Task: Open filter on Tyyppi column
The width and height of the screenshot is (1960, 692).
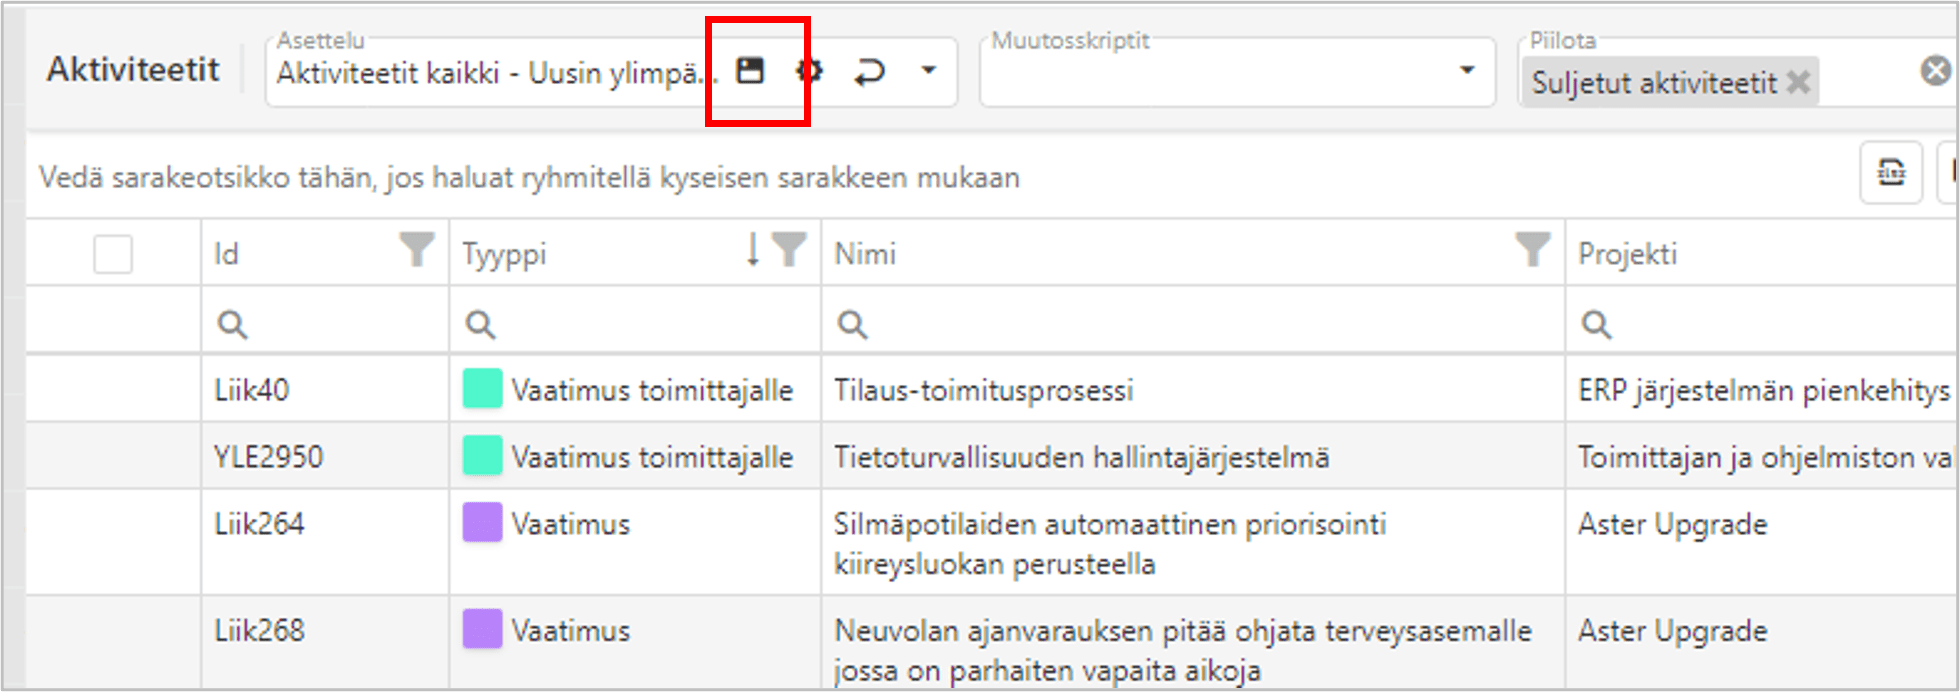Action: 789,250
